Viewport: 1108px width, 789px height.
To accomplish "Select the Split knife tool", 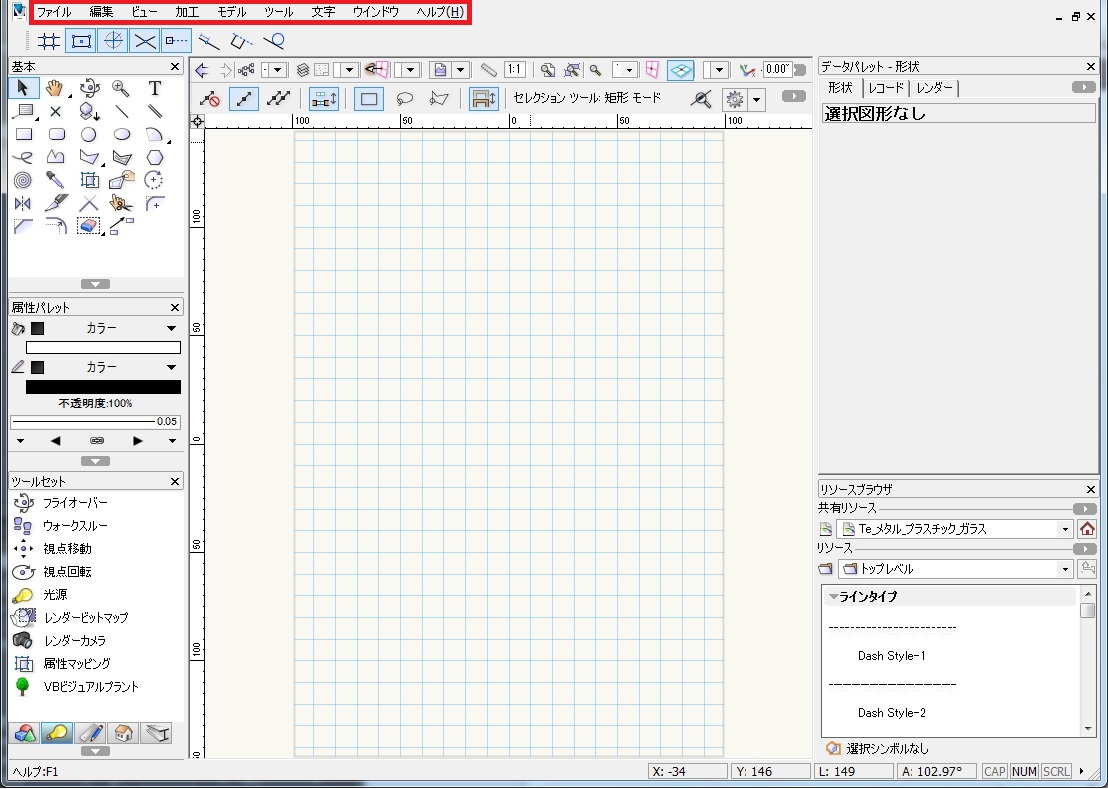I will click(x=56, y=203).
